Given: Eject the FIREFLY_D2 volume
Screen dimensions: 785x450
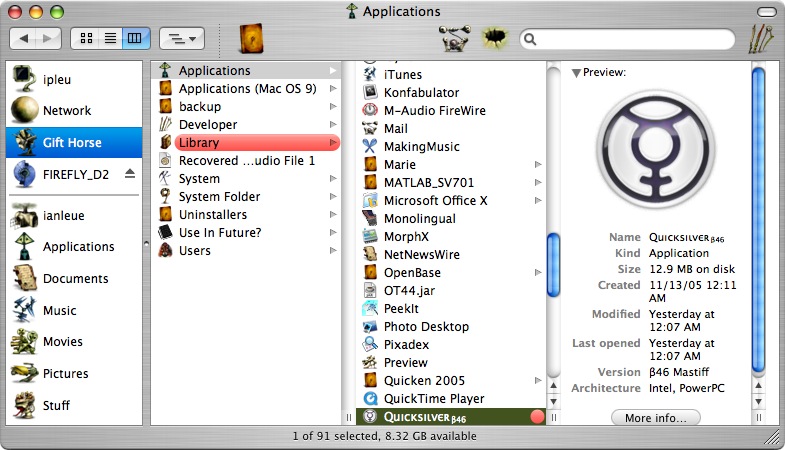Looking at the screenshot, I should [130, 174].
